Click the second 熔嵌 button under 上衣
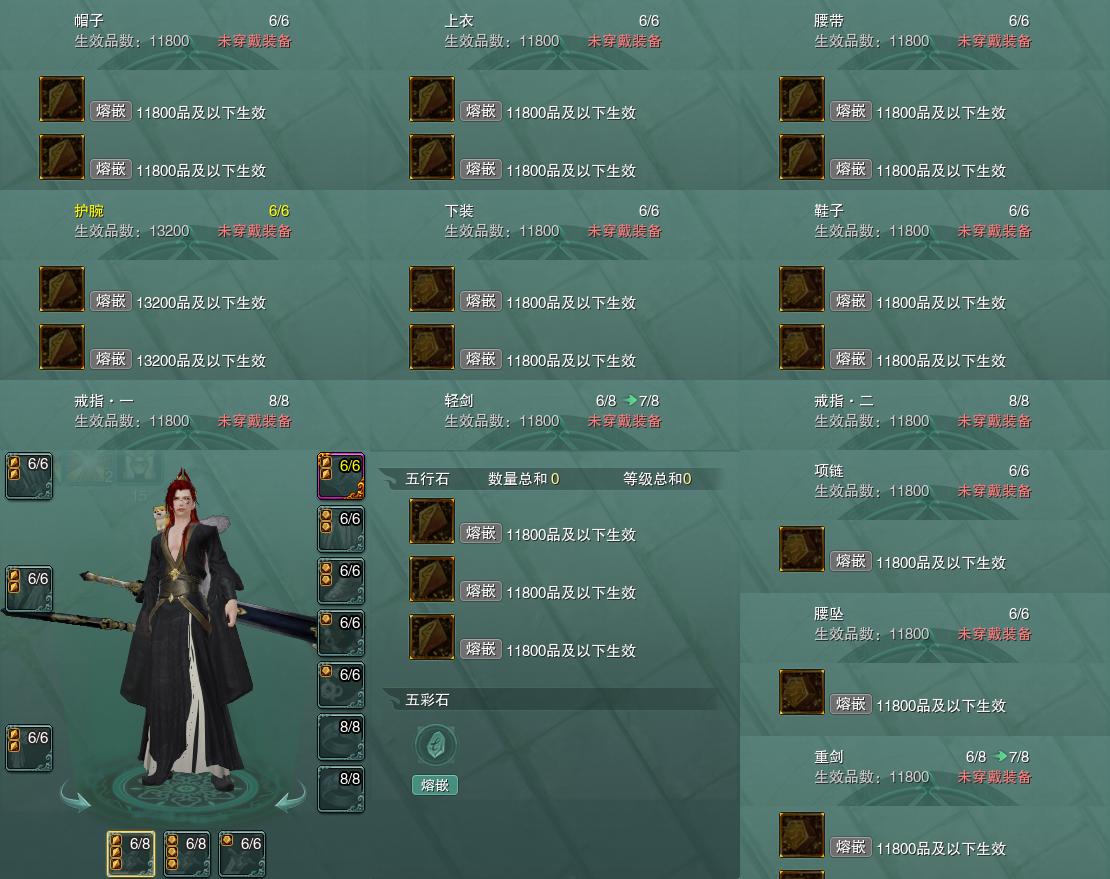 pyautogui.click(x=481, y=168)
